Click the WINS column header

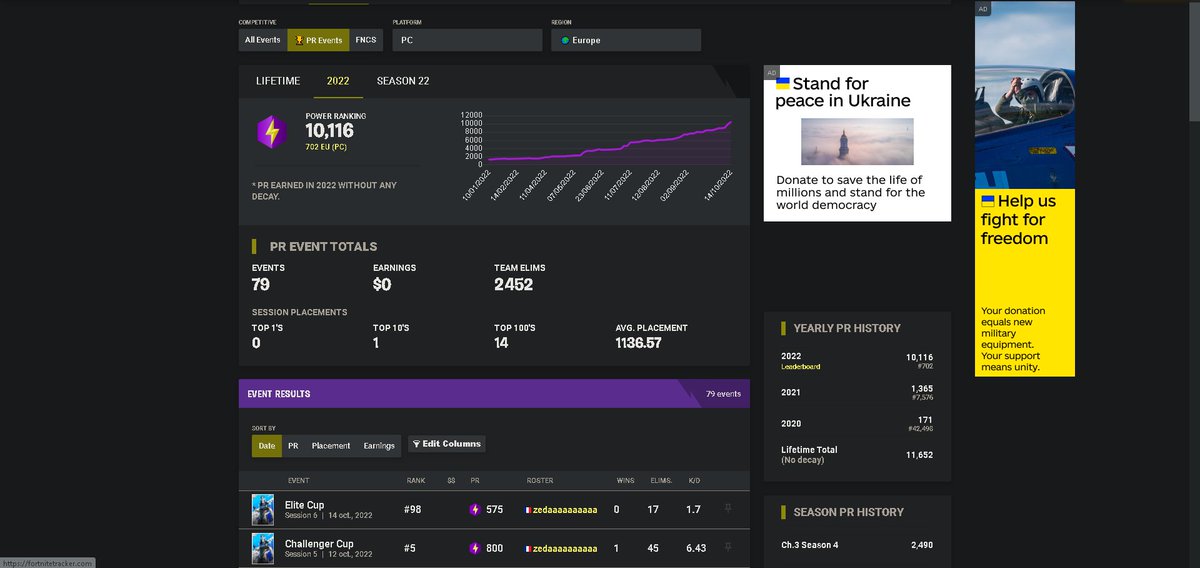click(x=625, y=481)
